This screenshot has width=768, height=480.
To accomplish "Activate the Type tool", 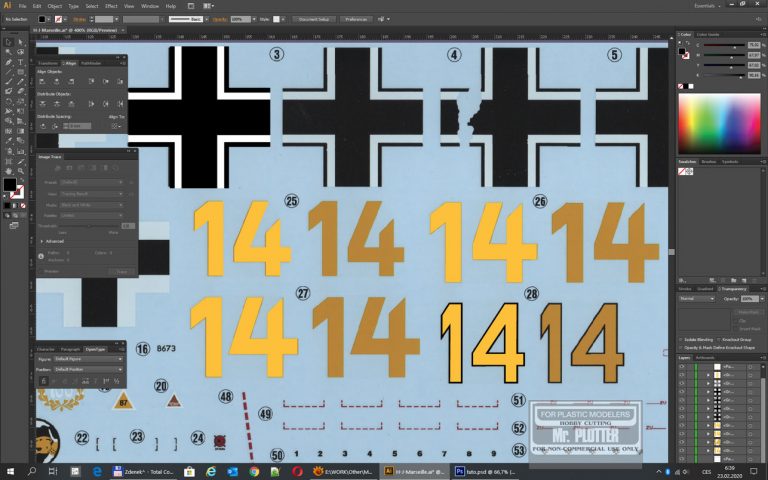I will click(21, 62).
